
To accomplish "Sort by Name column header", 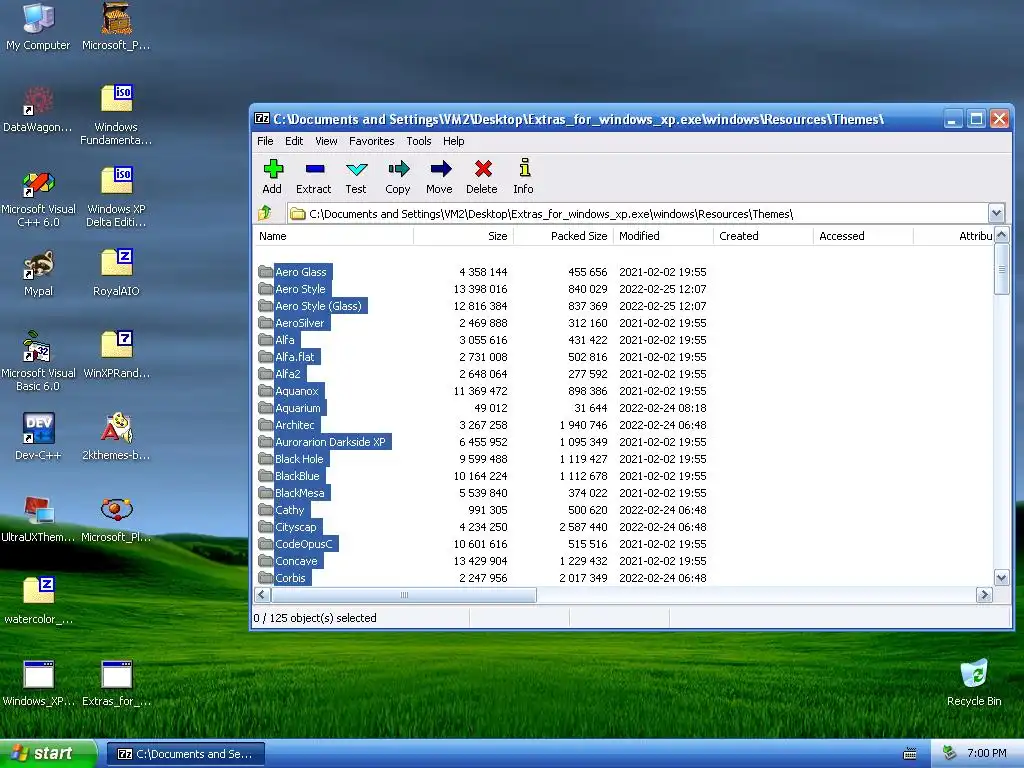I will pos(333,236).
